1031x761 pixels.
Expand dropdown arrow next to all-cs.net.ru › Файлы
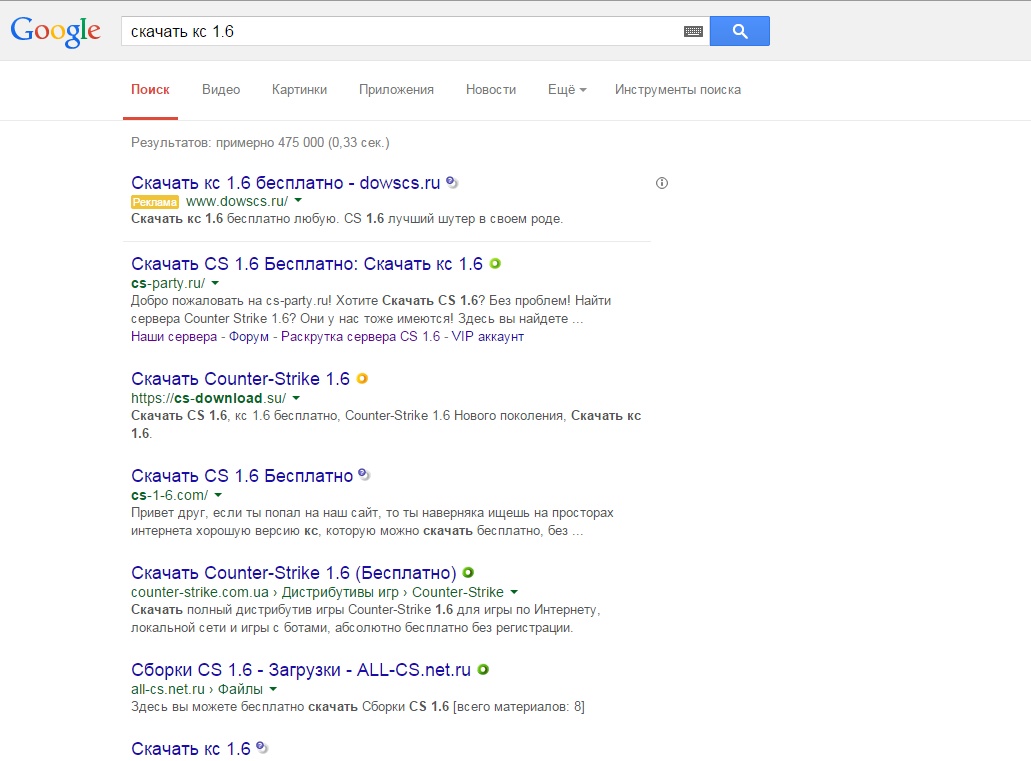point(273,689)
